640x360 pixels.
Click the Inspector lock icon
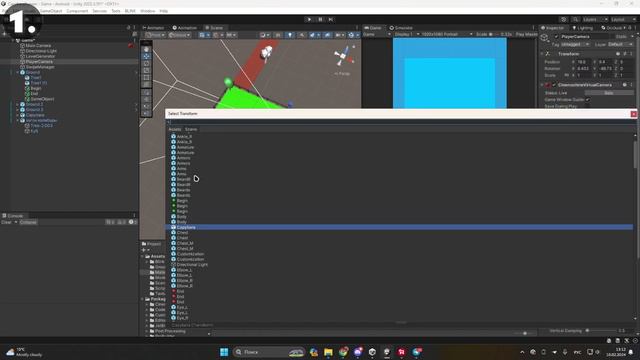click(630, 28)
